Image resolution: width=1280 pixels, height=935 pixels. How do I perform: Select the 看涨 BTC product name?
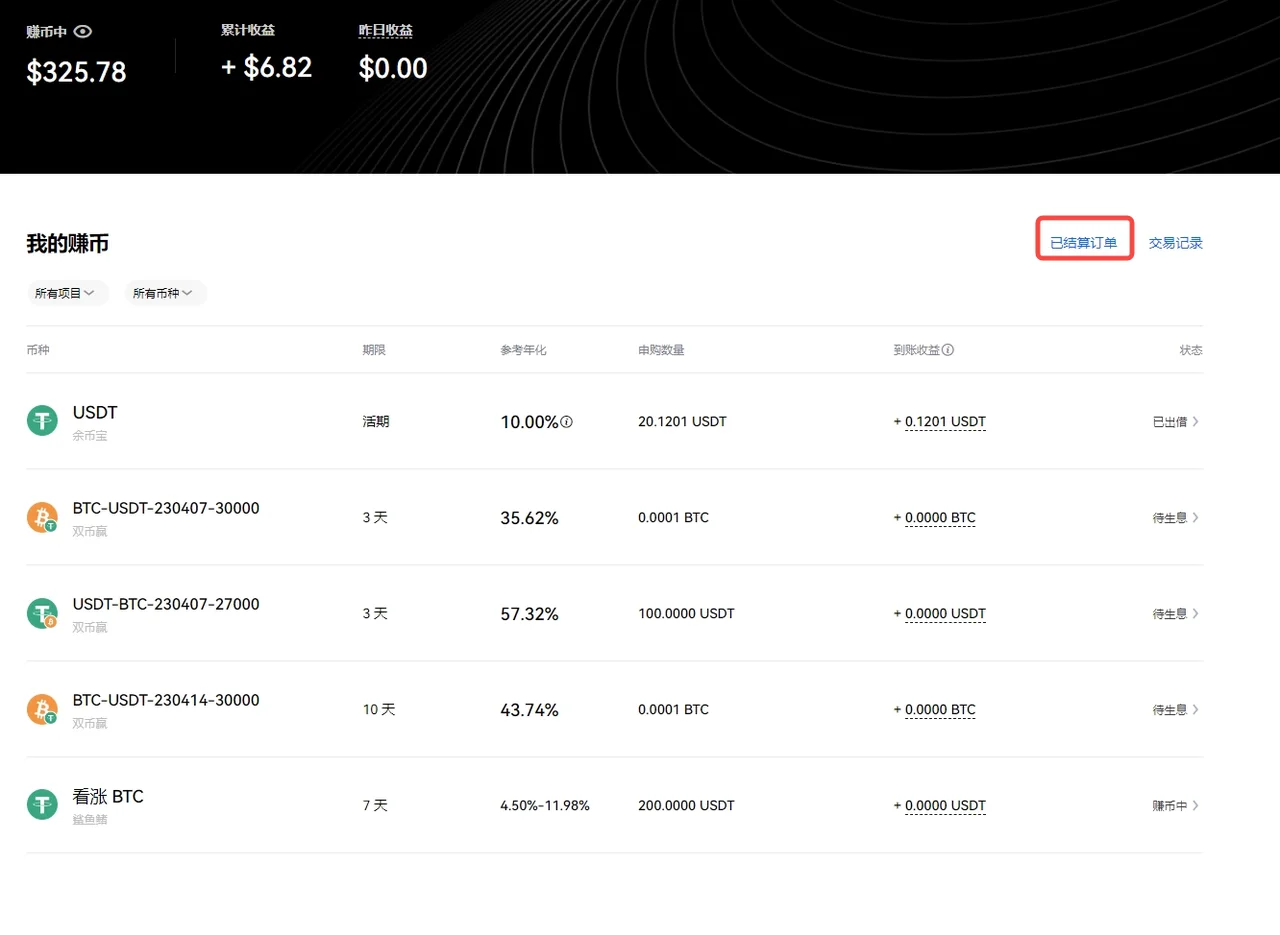pyautogui.click(x=108, y=797)
